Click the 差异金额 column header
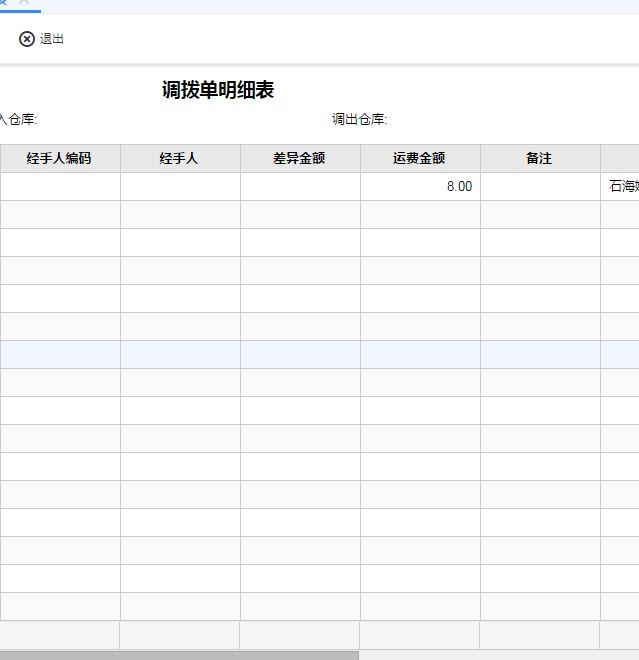The image size is (639, 660). (300, 159)
